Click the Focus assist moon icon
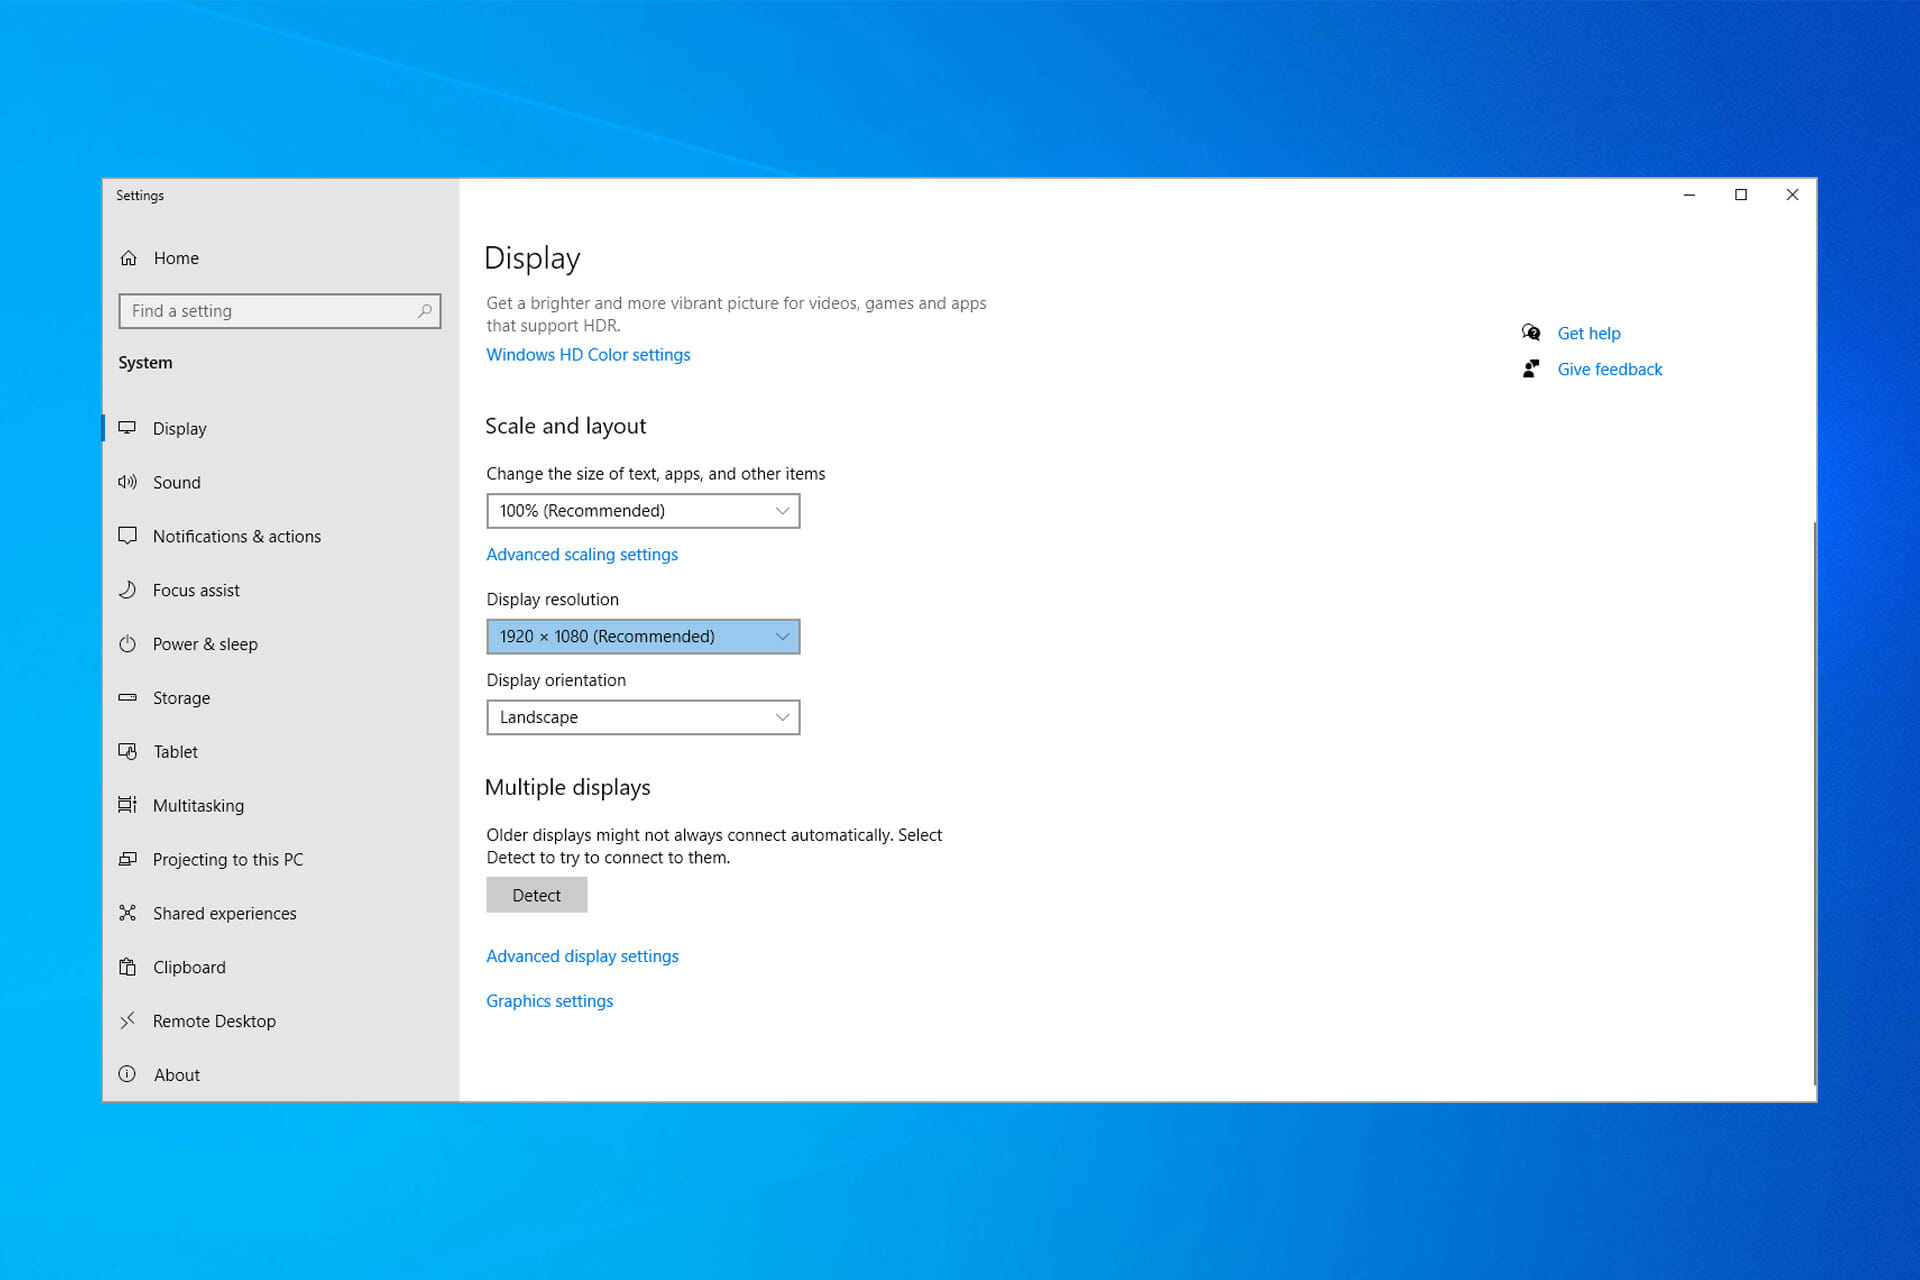The width and height of the screenshot is (1920, 1280). pyautogui.click(x=127, y=590)
